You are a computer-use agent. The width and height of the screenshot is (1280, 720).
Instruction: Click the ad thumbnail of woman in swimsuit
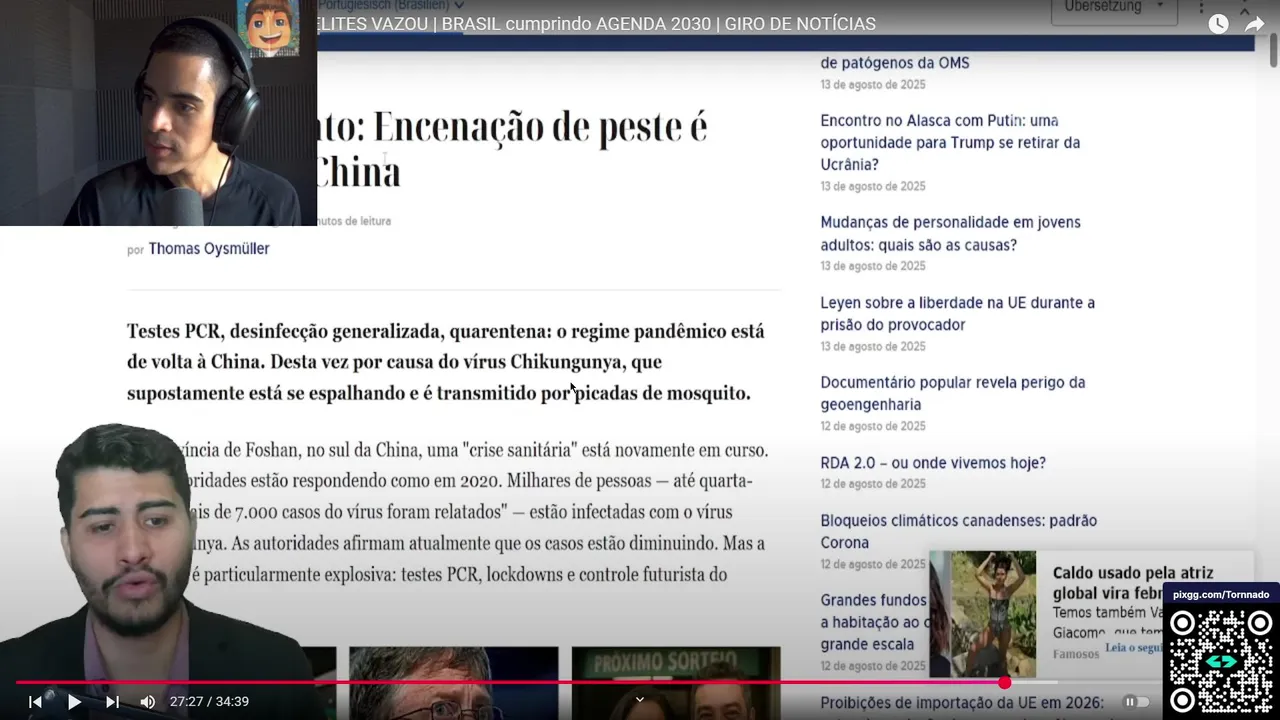[981, 614]
